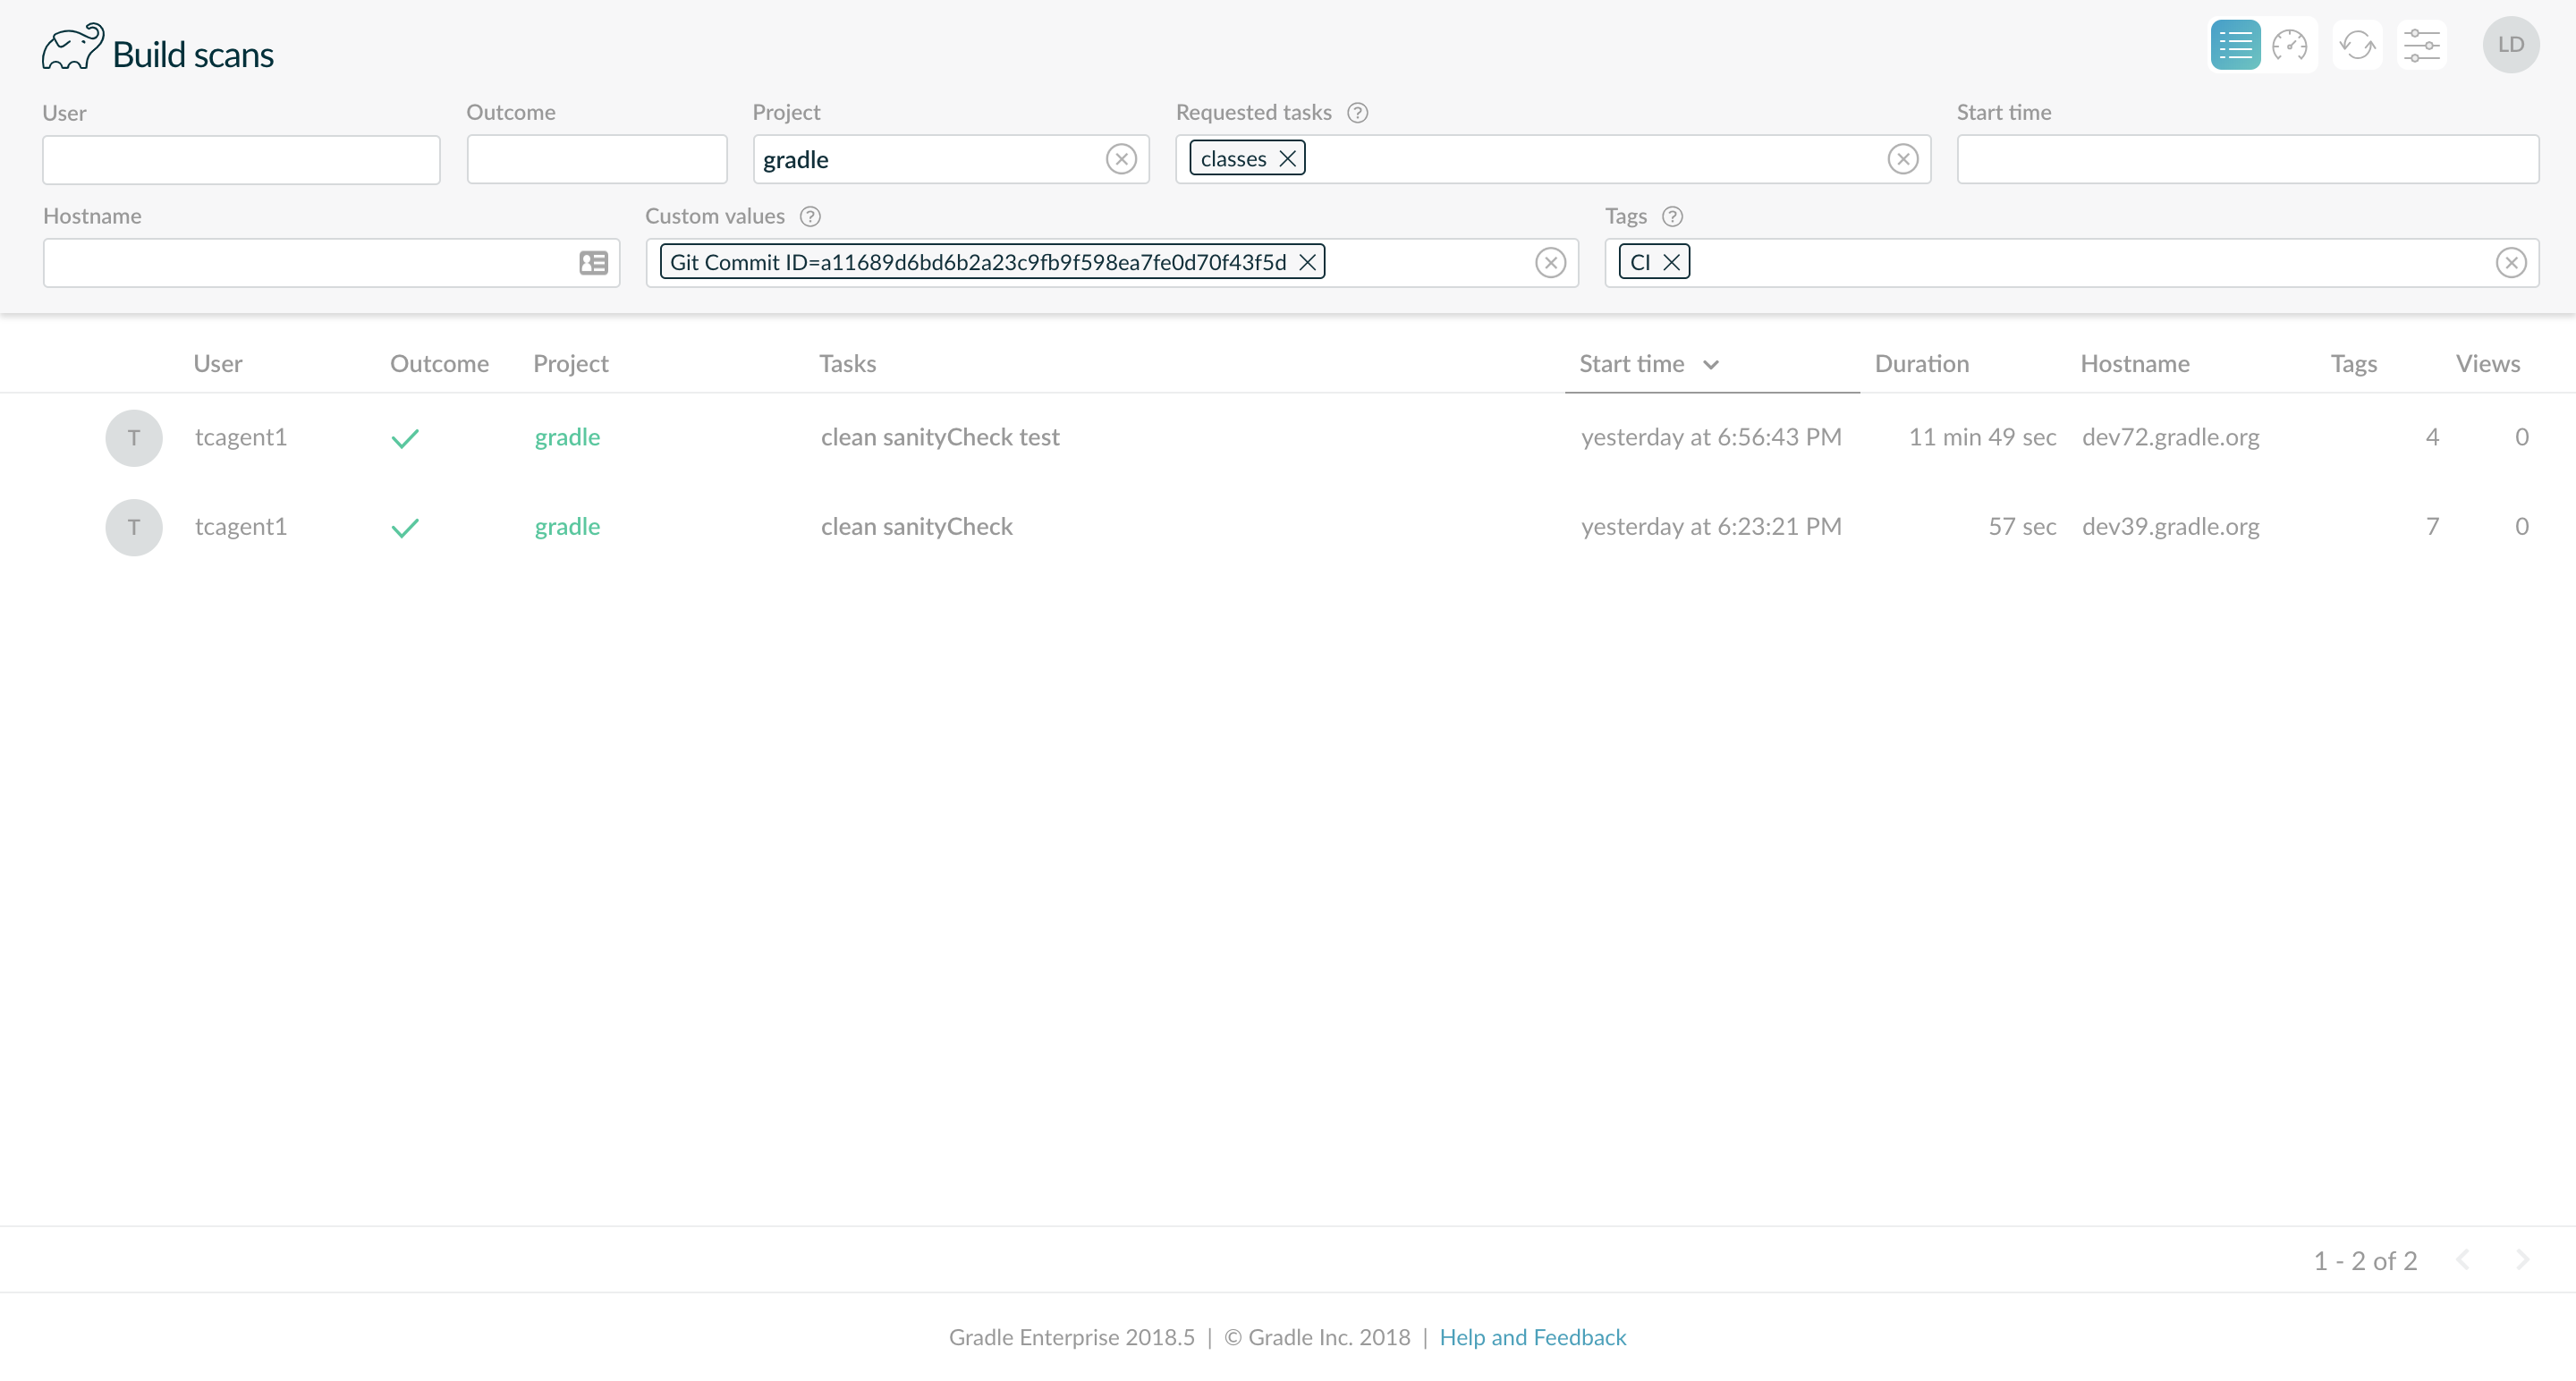Image resolution: width=2576 pixels, height=1381 pixels.
Task: Click the classes chip label
Action: click(x=1233, y=159)
